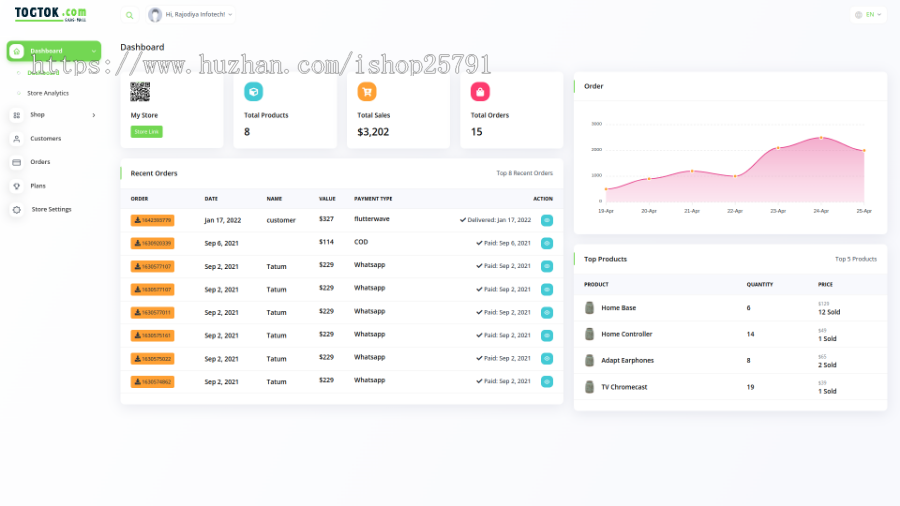Screen dimensions: 900x506
Task: Click the flutterwave payment type cell
Action: (x=371, y=219)
